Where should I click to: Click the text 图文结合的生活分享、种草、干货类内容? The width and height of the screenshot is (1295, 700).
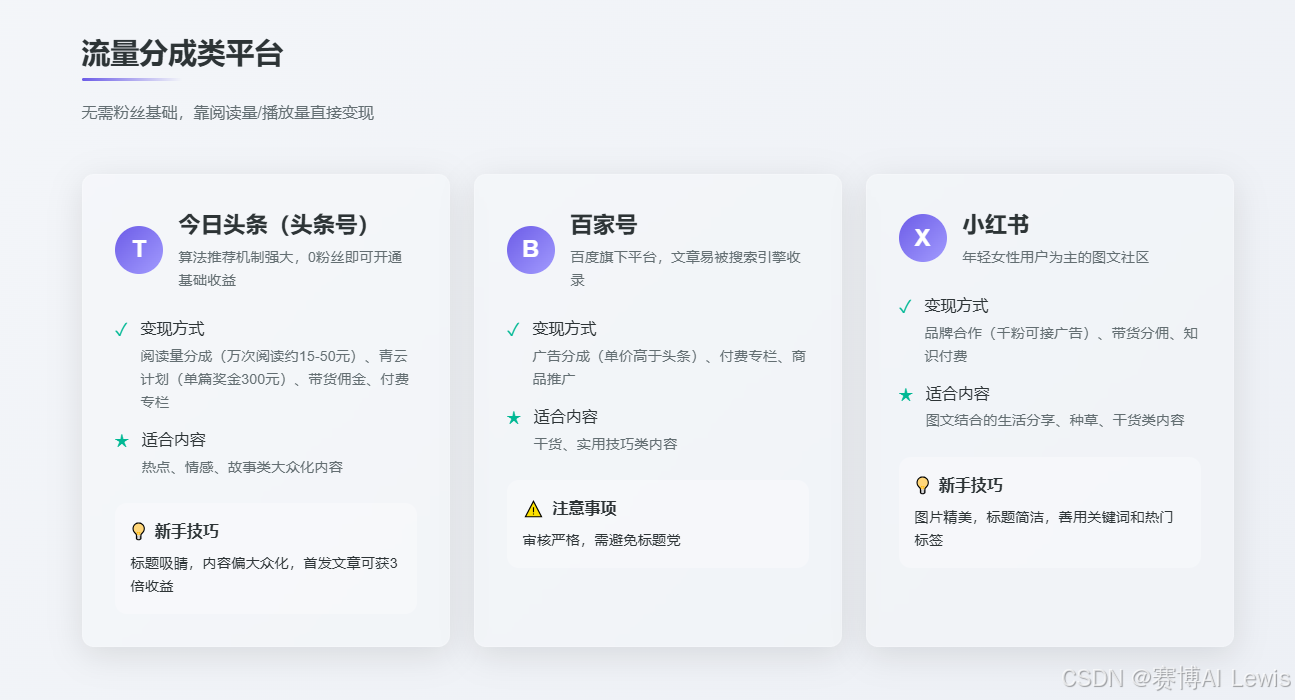pyautogui.click(x=1055, y=421)
